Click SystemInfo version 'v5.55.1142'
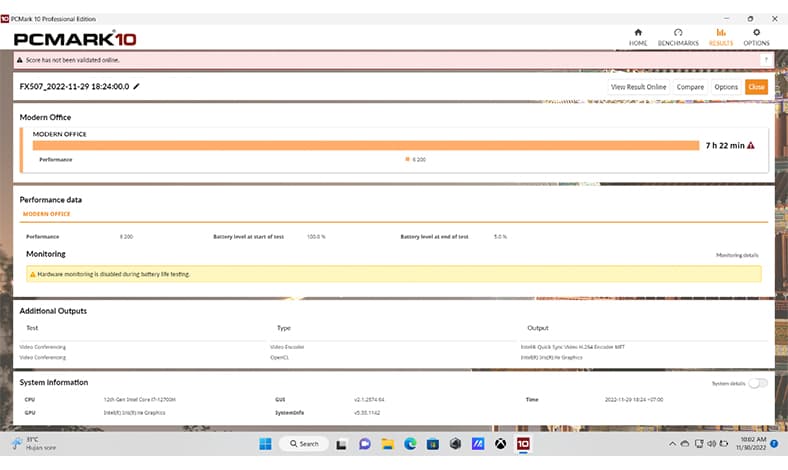788x470 pixels. point(367,413)
